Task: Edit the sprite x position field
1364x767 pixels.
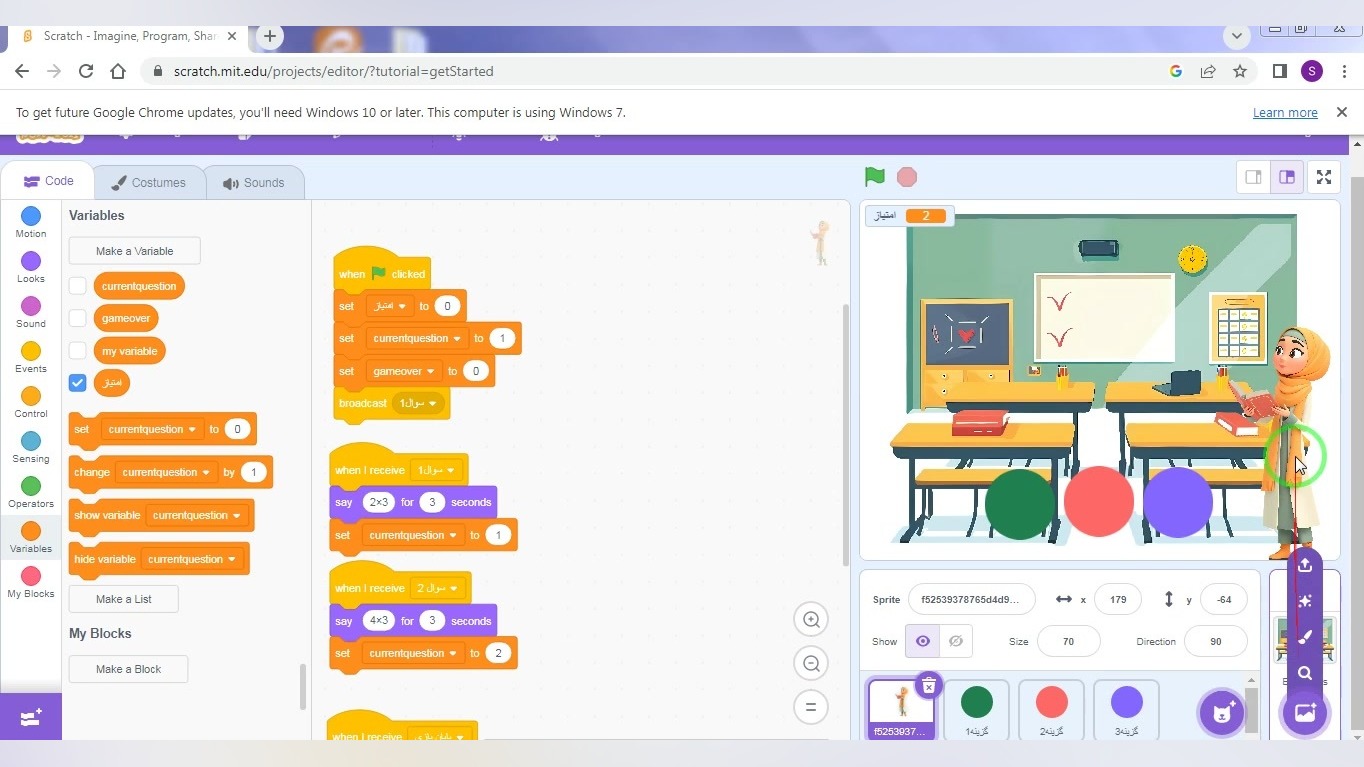Action: coord(1118,600)
